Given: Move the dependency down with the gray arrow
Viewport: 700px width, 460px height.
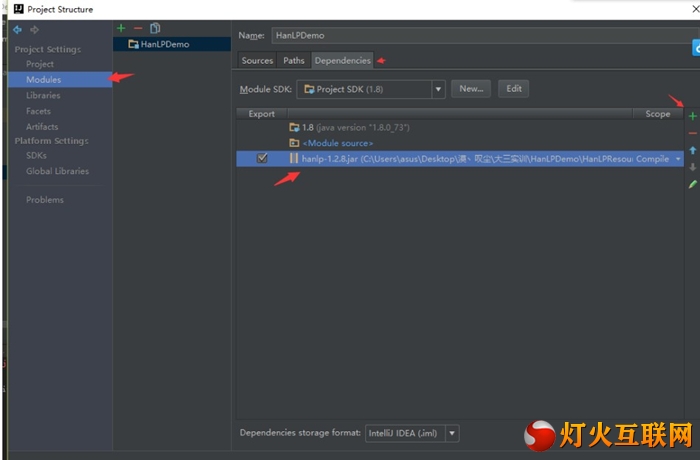Looking at the screenshot, I should click(x=692, y=167).
